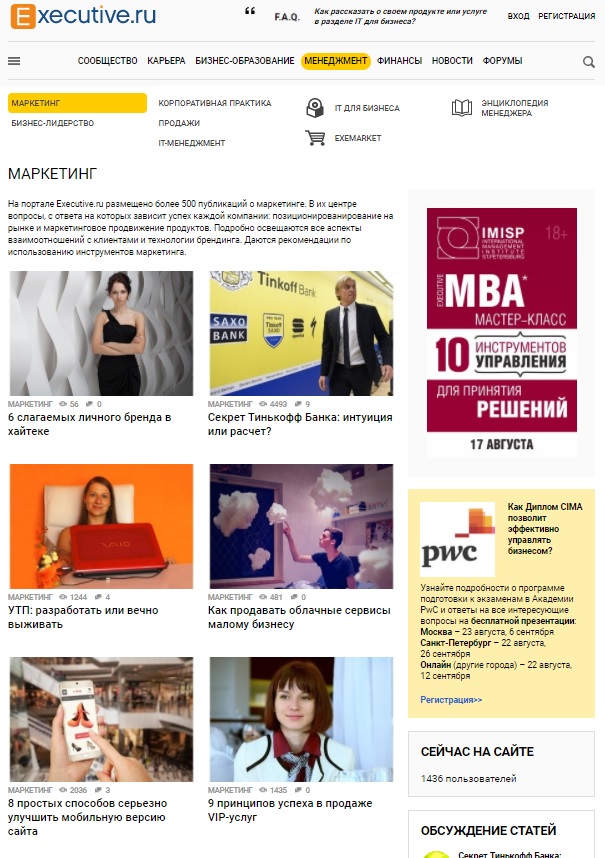Click the Энциклопедия менеджера book icon
The image size is (605, 858).
pyautogui.click(x=462, y=108)
